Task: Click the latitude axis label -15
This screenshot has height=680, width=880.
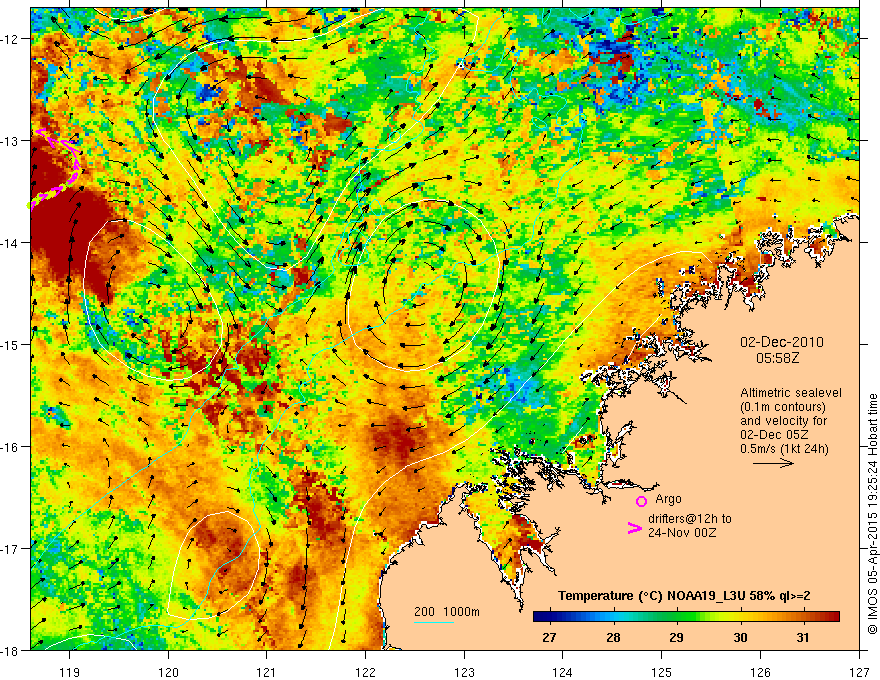Action: click(10, 345)
